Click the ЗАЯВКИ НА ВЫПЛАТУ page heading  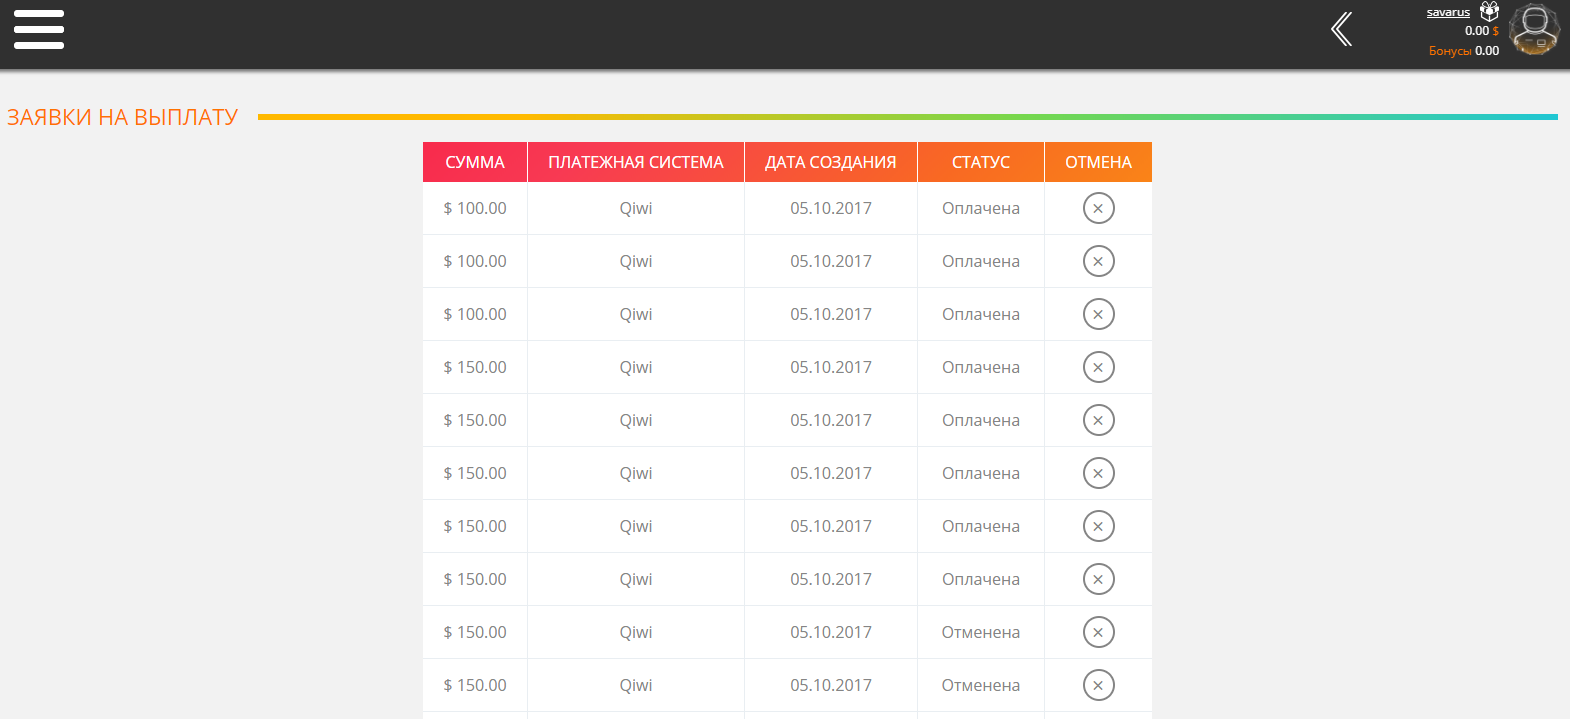coord(122,117)
